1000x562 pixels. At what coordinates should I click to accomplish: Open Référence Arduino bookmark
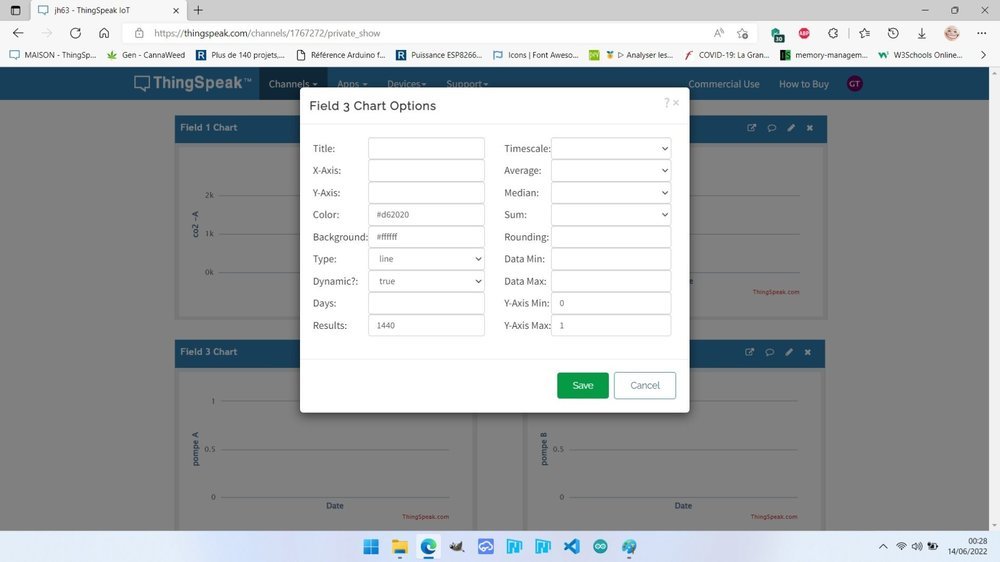341,55
